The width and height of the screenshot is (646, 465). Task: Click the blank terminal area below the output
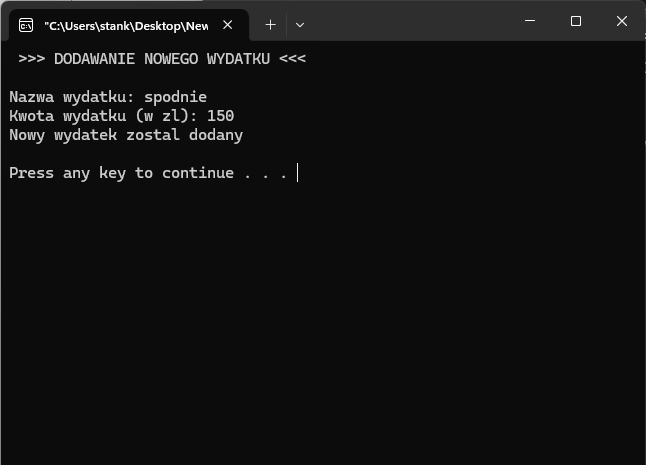[320, 320]
